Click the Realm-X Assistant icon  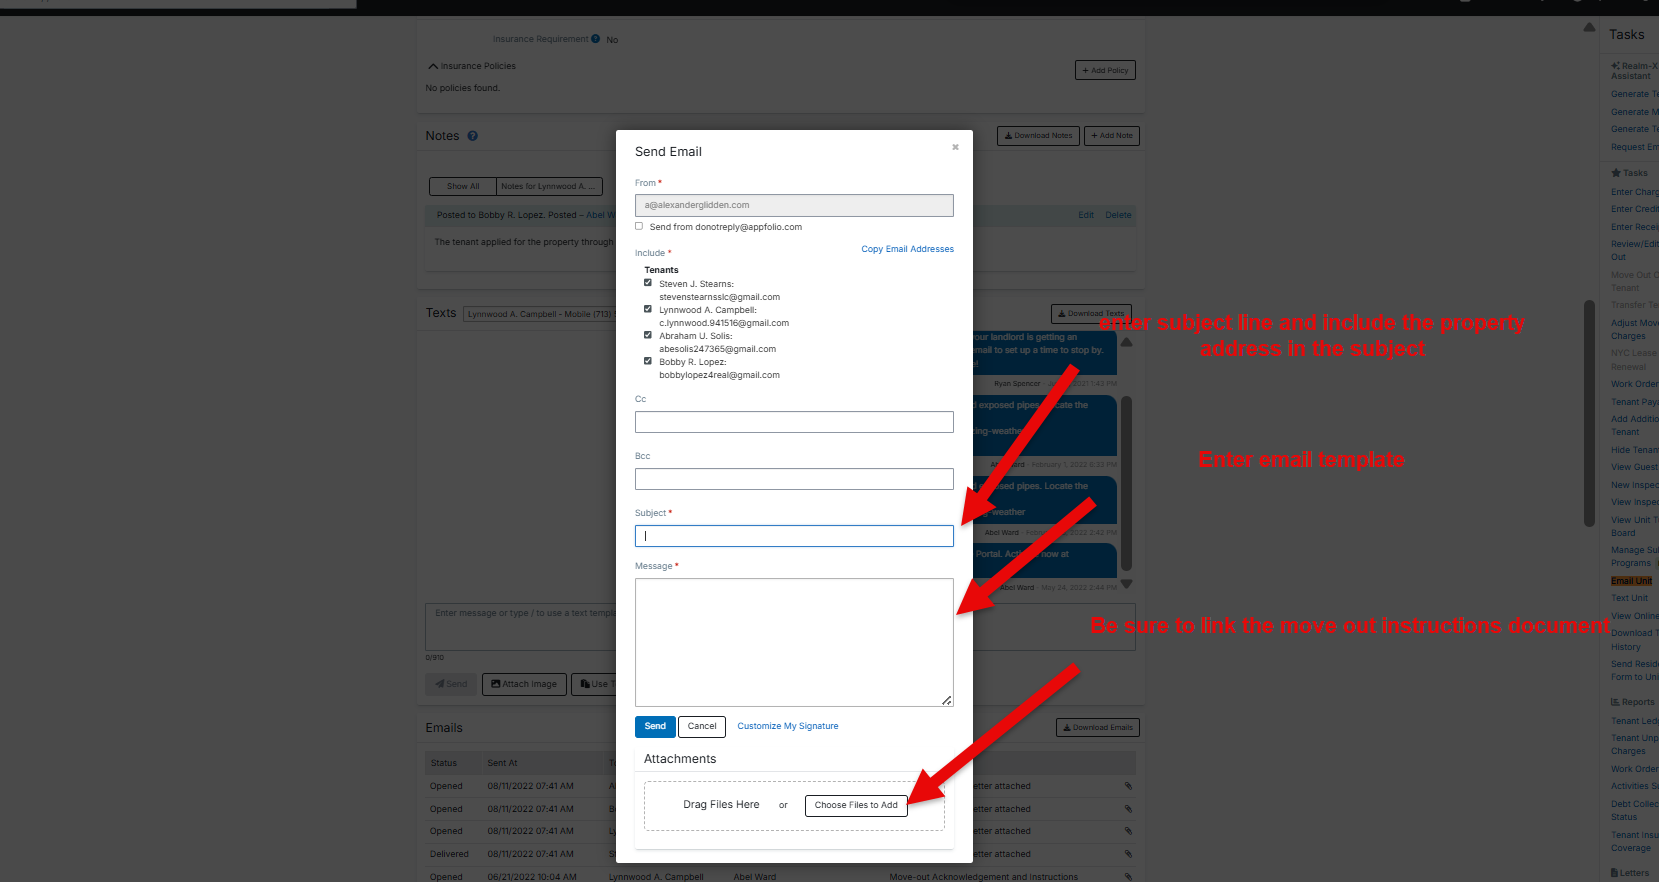point(1615,66)
